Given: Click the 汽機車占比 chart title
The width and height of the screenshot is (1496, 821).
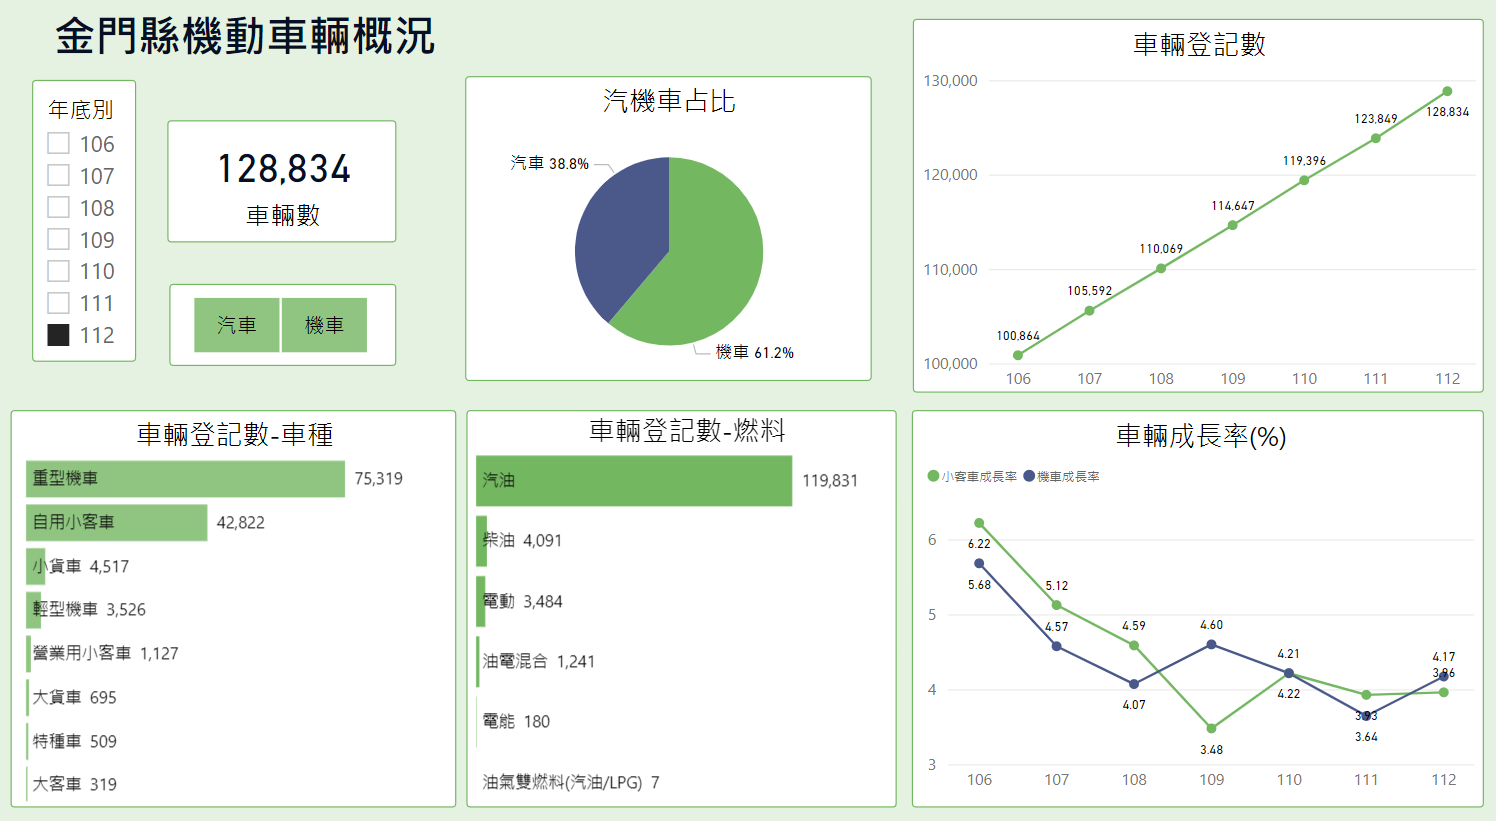Looking at the screenshot, I should [x=669, y=101].
